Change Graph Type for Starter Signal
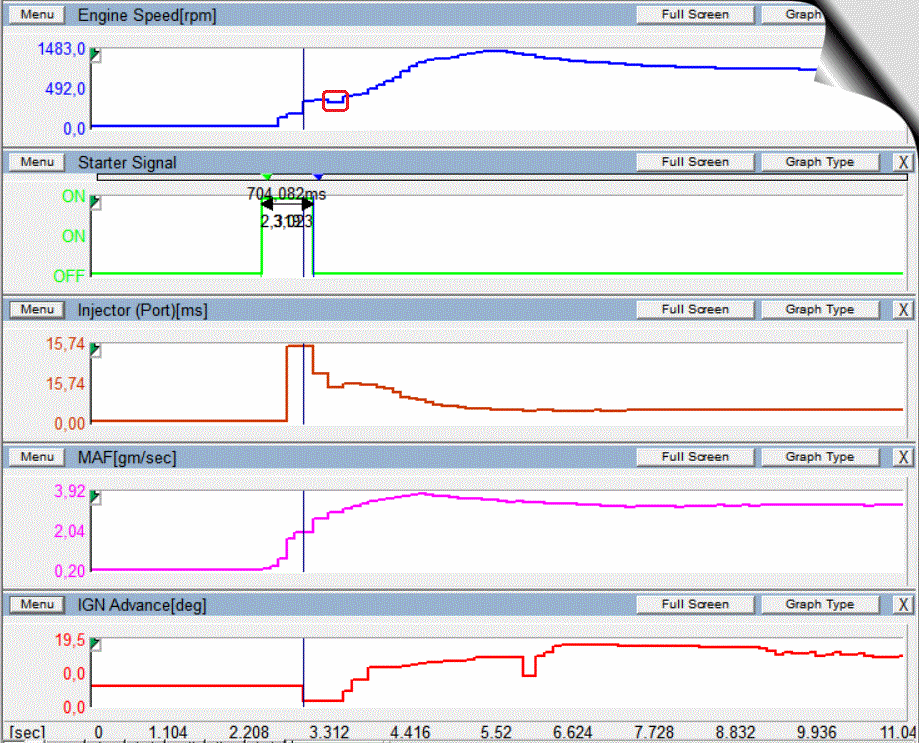919x743 pixels. pos(818,162)
